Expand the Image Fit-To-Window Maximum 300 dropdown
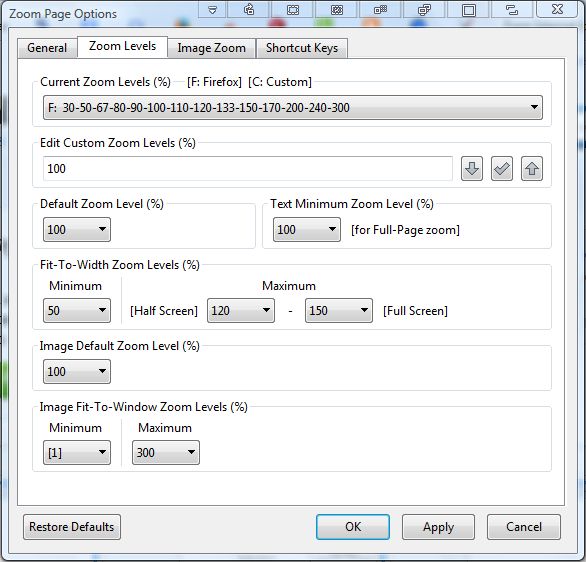The image size is (586, 562). click(166, 453)
